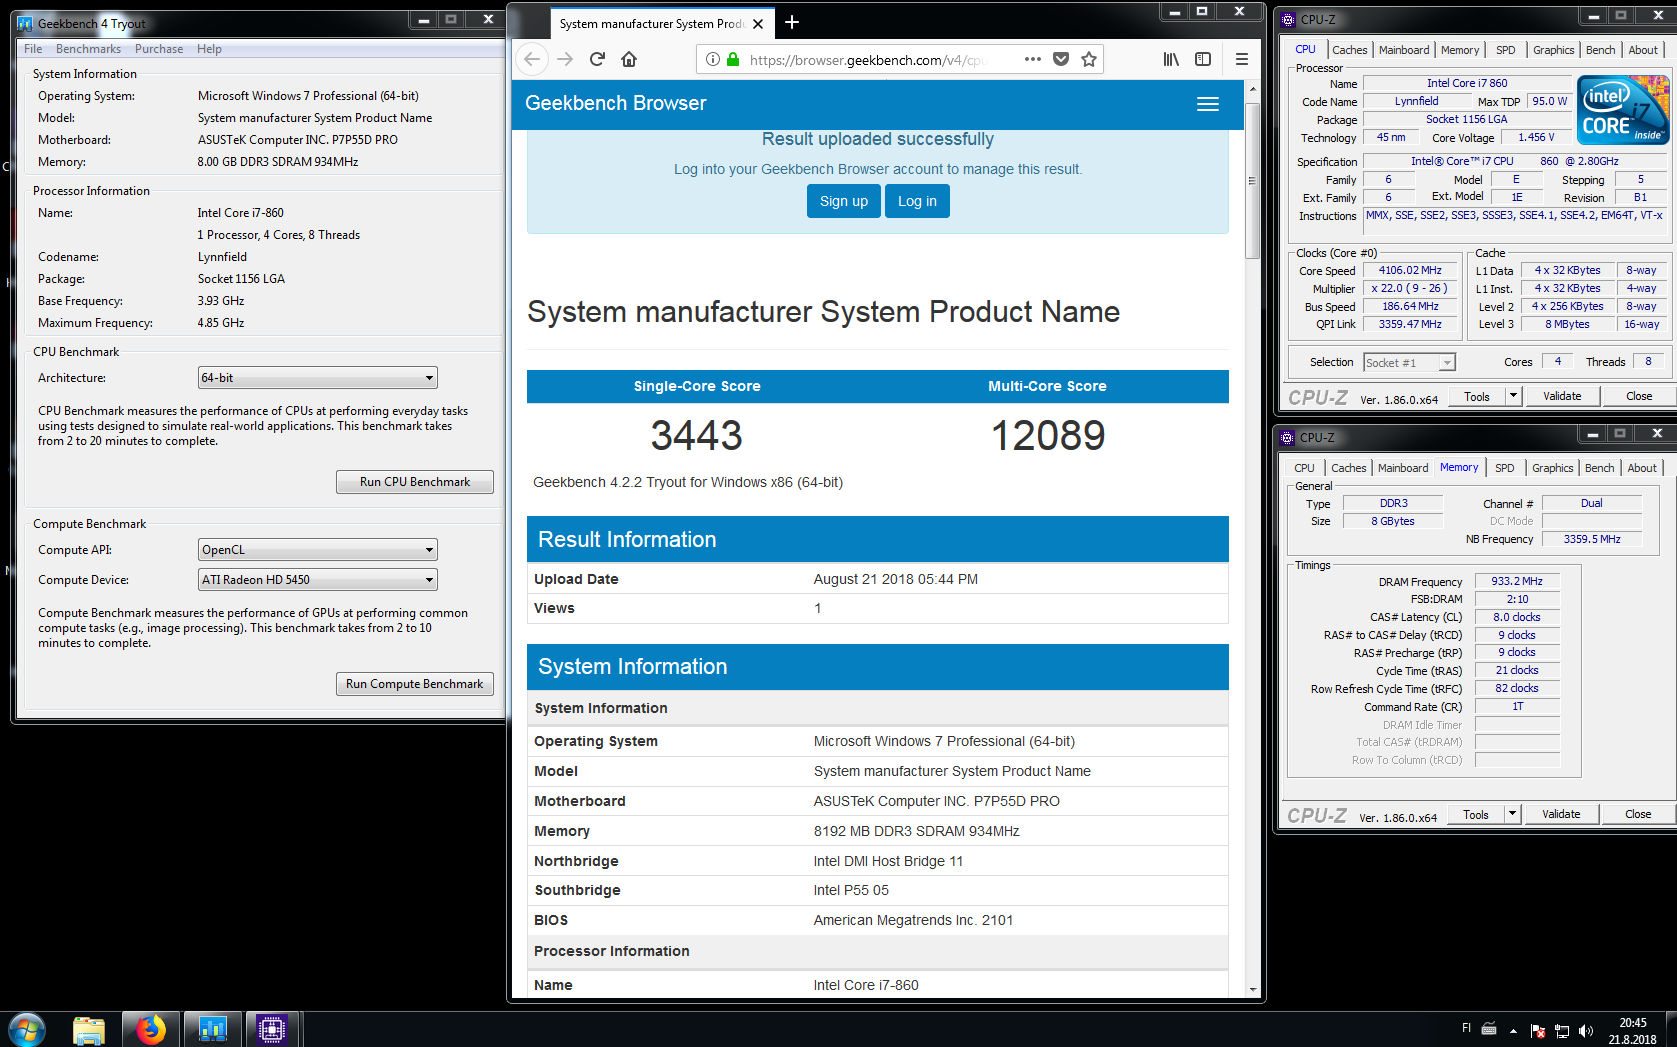Image resolution: width=1677 pixels, height=1047 pixels.
Task: Switch to Caches tab in lower CPU-Z
Action: click(1348, 468)
